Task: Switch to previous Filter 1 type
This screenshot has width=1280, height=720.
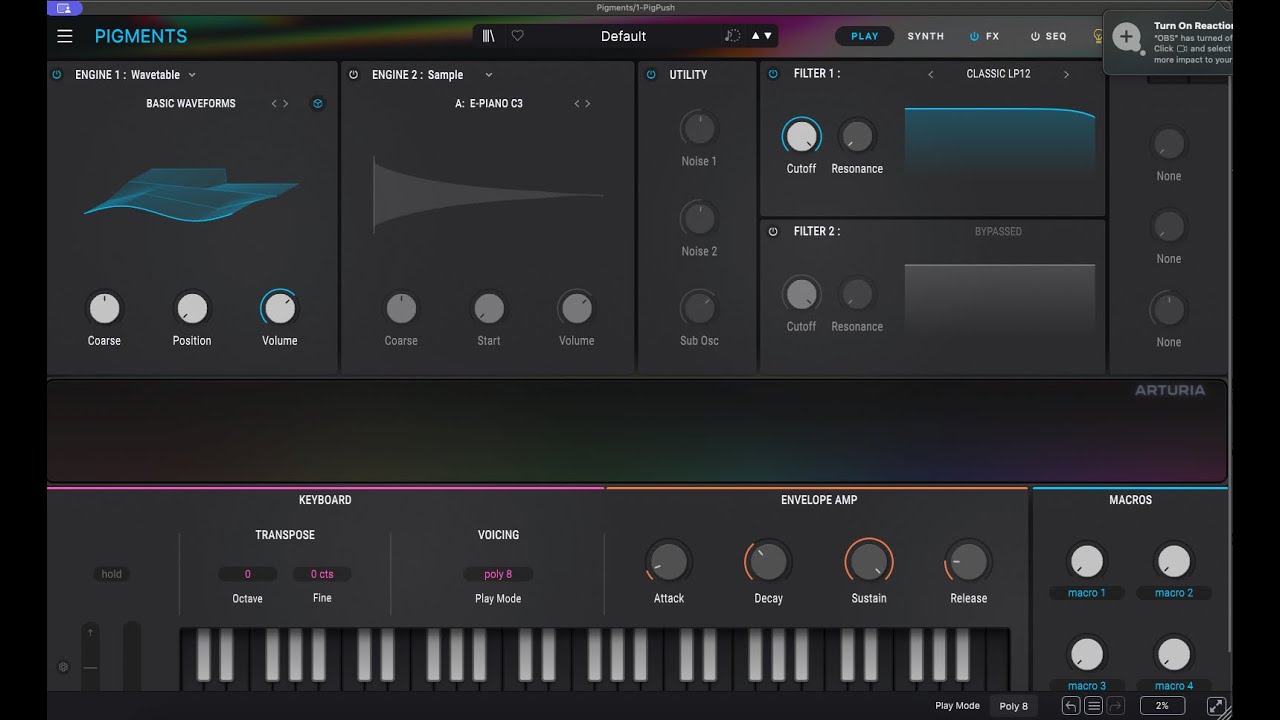Action: point(931,74)
